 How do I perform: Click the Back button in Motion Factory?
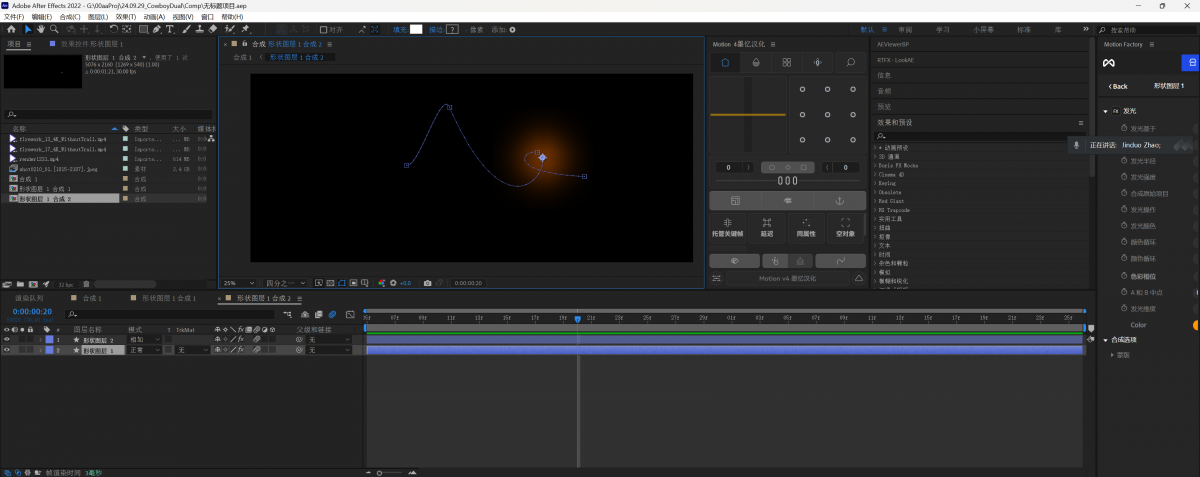pyautogui.click(x=1118, y=86)
